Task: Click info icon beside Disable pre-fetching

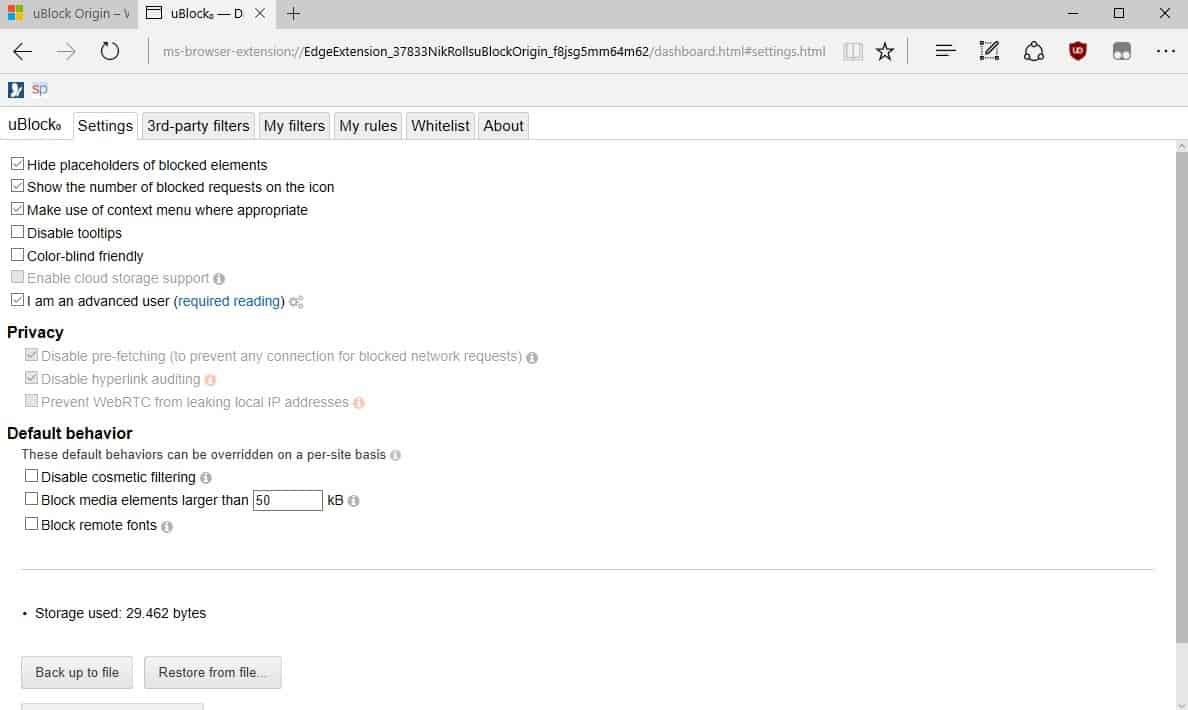Action: [x=532, y=358]
